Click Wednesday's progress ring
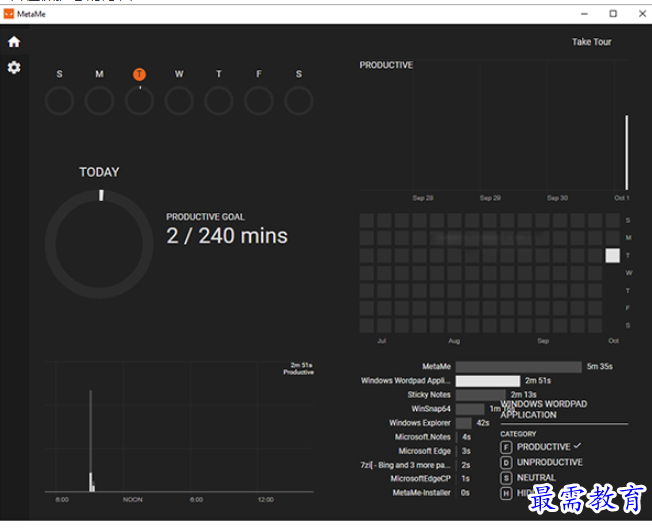 coord(179,101)
